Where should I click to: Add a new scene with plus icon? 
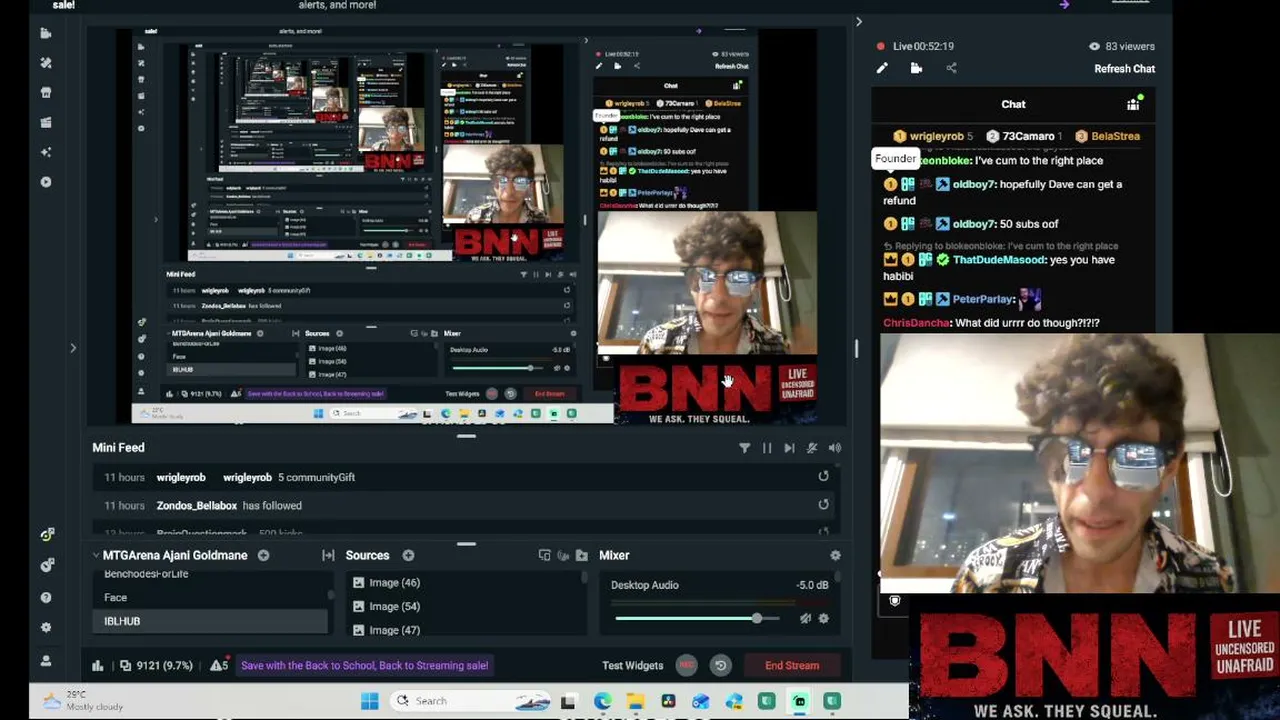click(263, 555)
